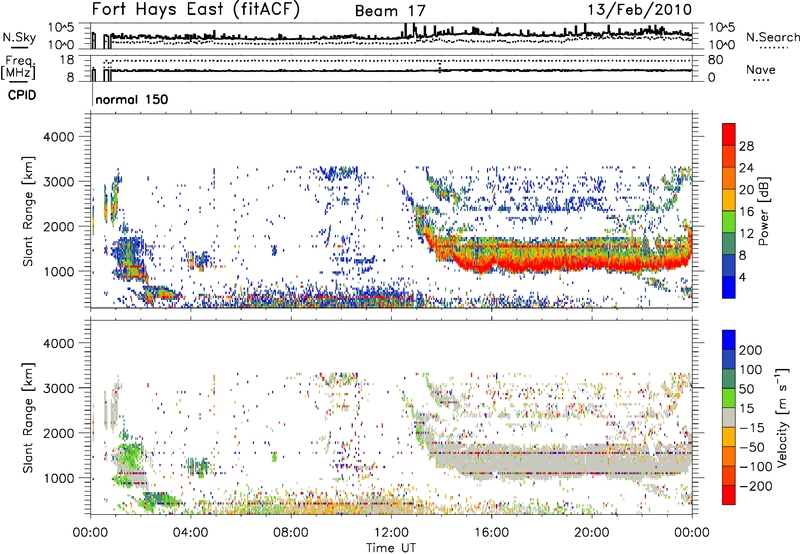Click the '12:00' time axis label
This screenshot has height=554, width=800.
[x=391, y=533]
